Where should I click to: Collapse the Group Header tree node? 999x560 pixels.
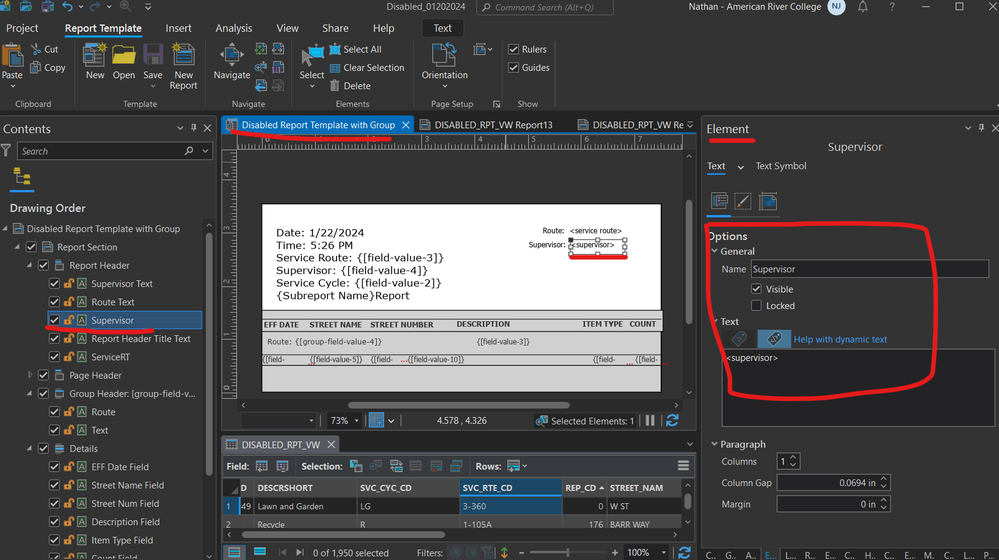pos(29,394)
